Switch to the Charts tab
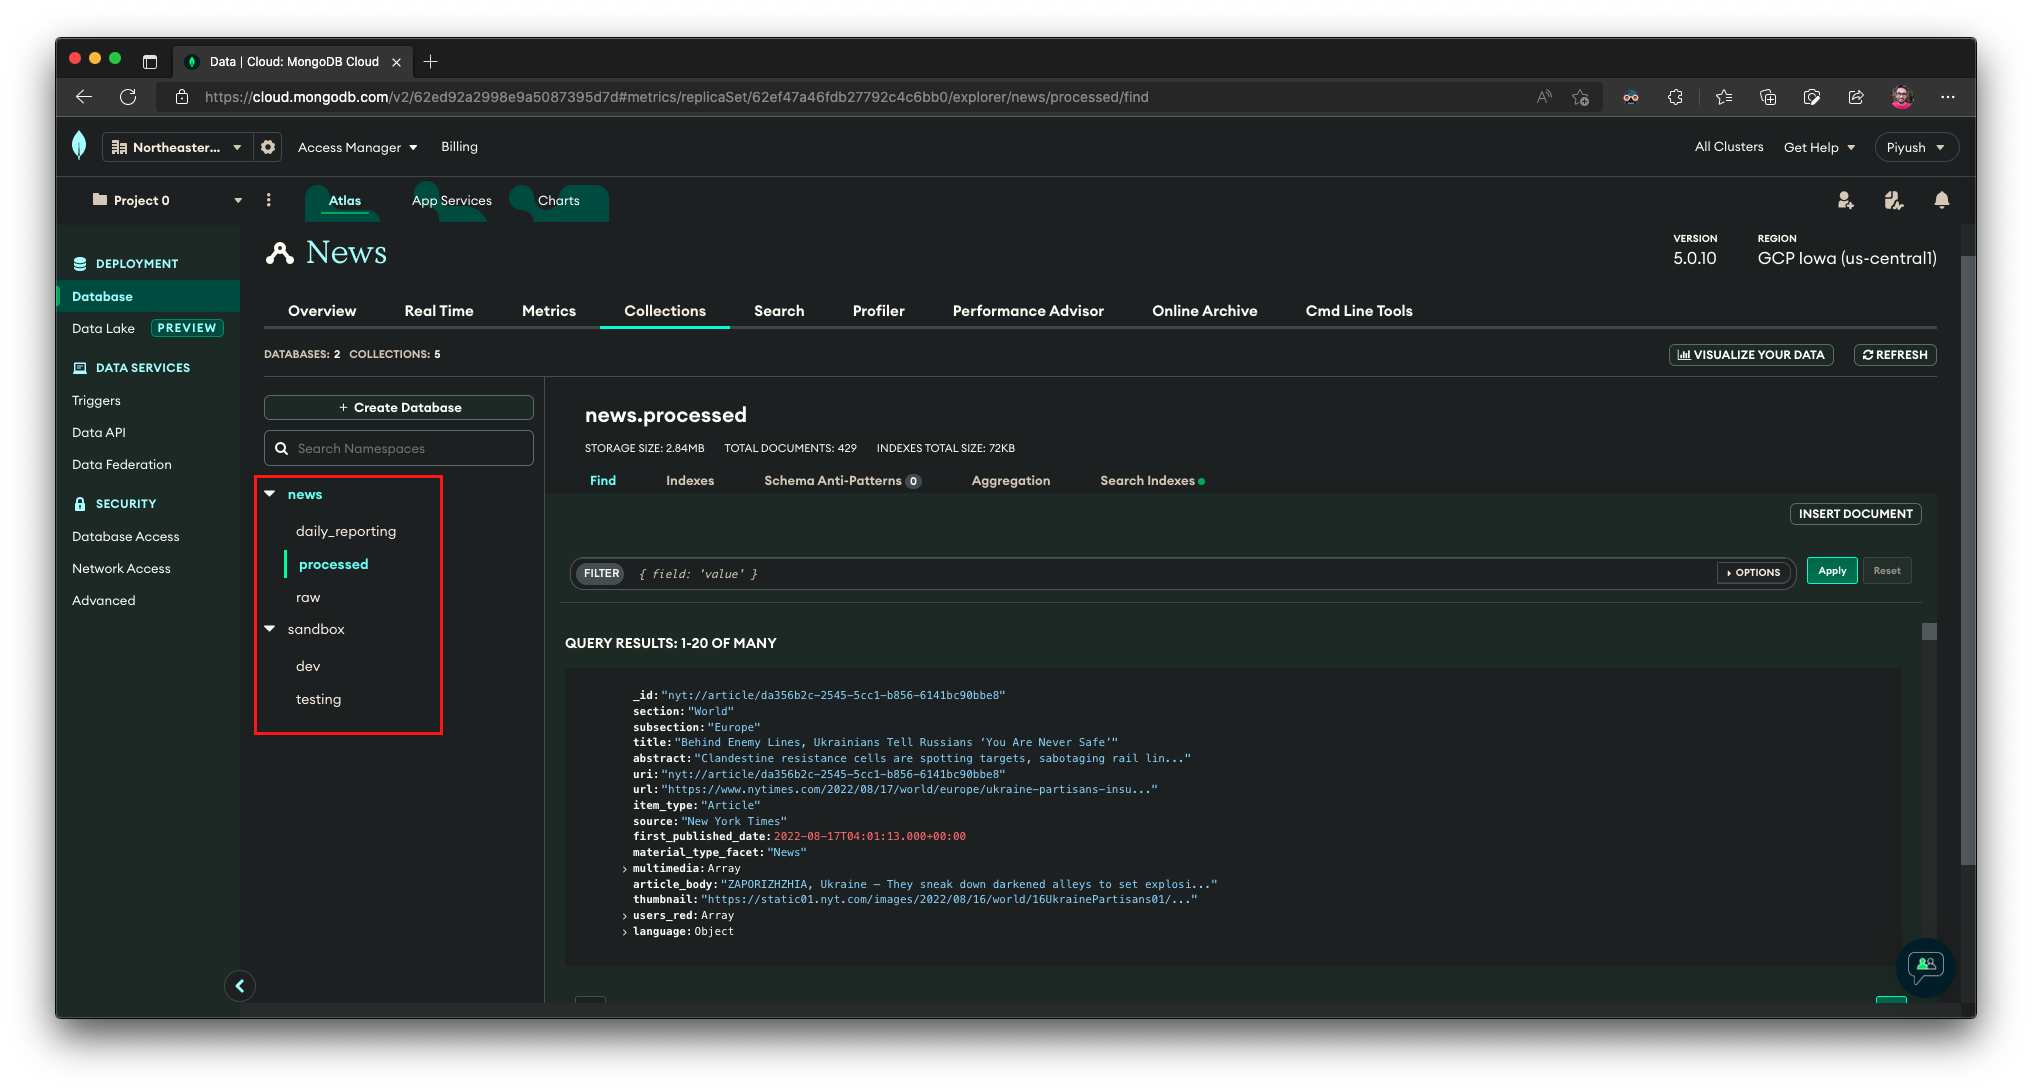 point(559,201)
